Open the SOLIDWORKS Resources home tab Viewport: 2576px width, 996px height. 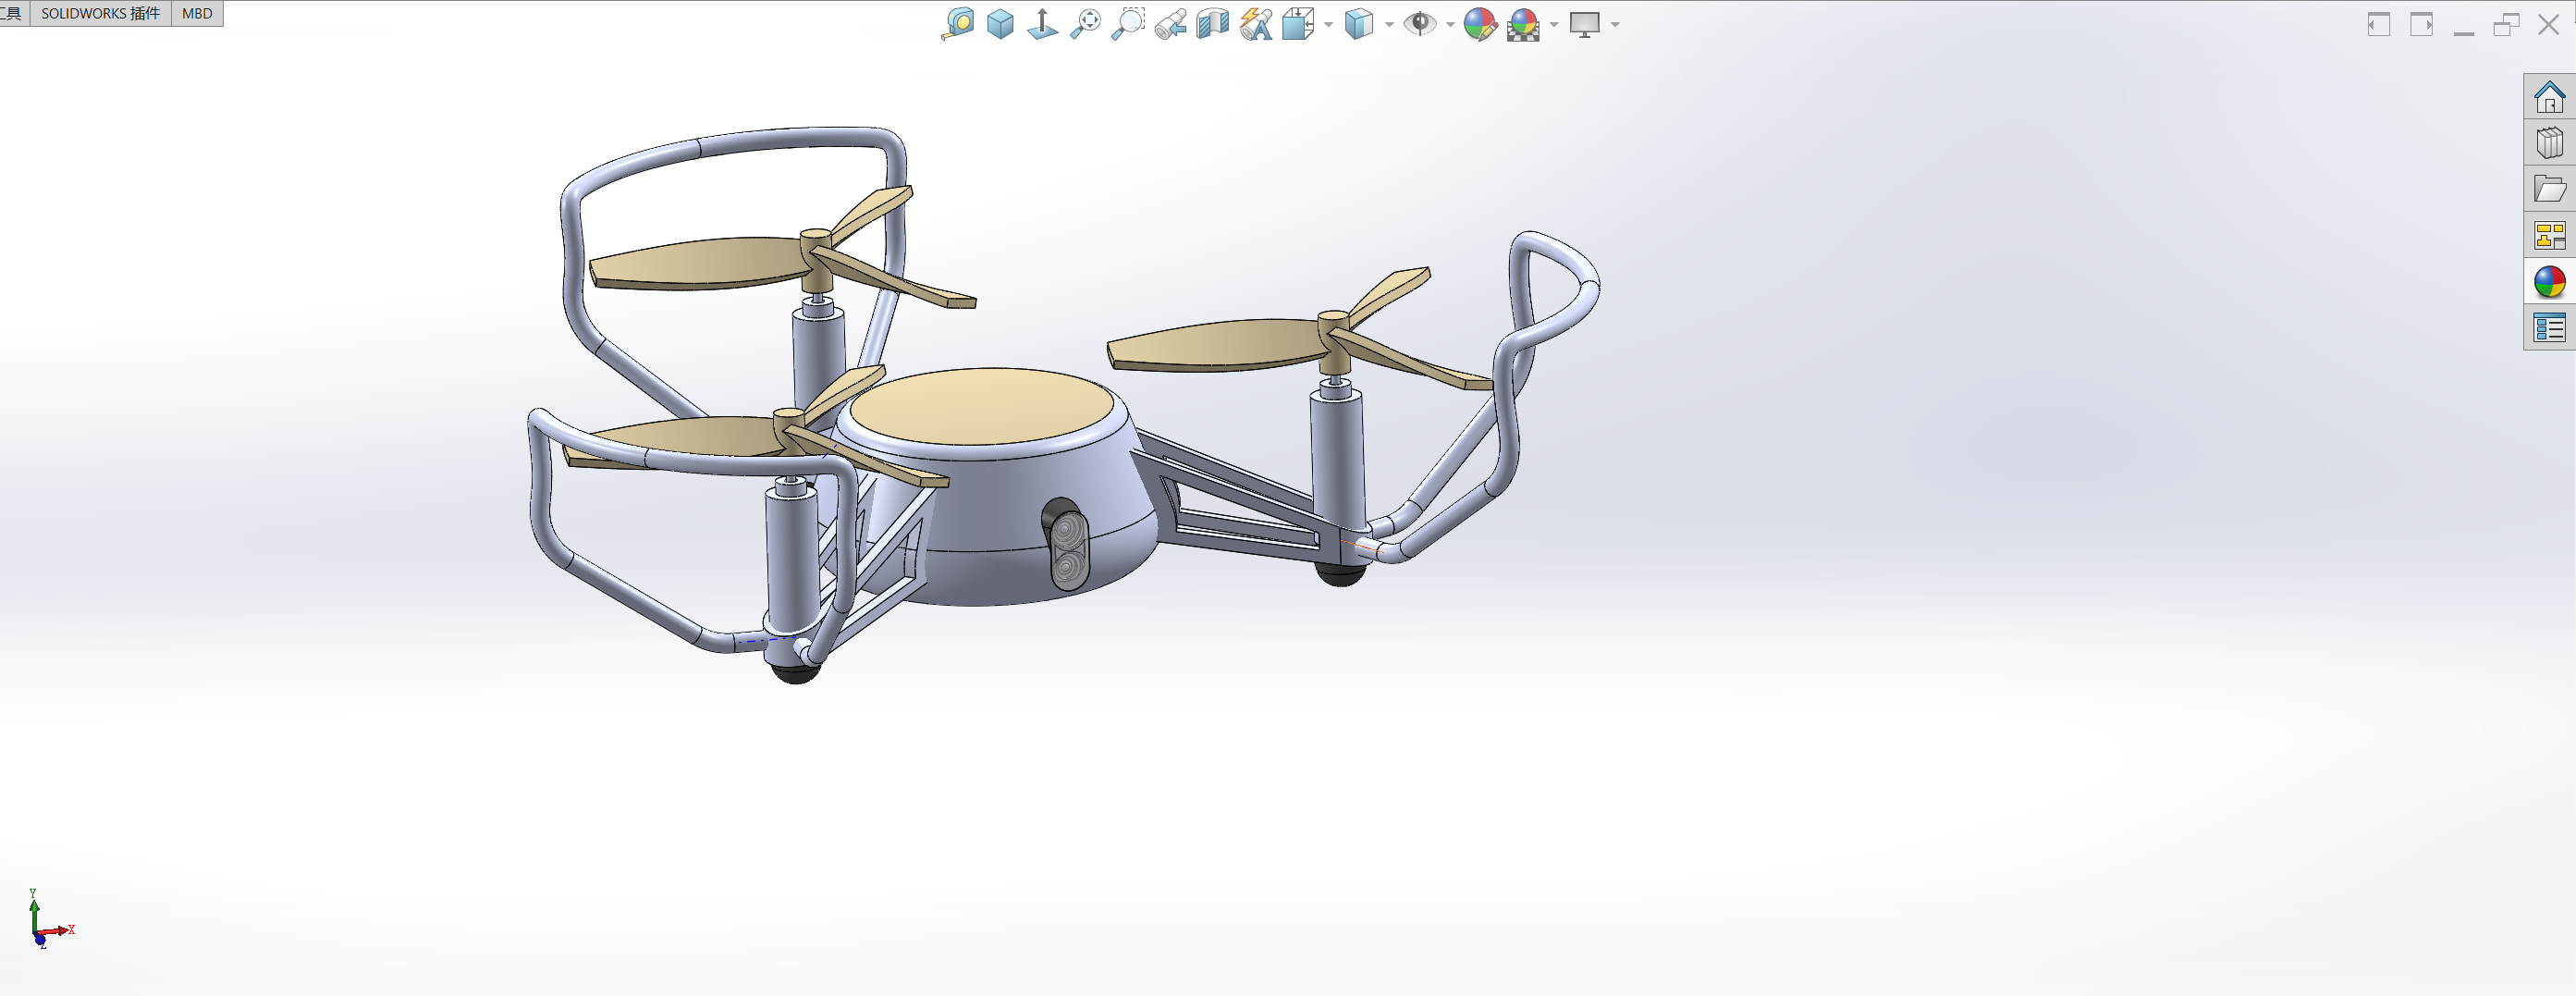(x=2549, y=97)
